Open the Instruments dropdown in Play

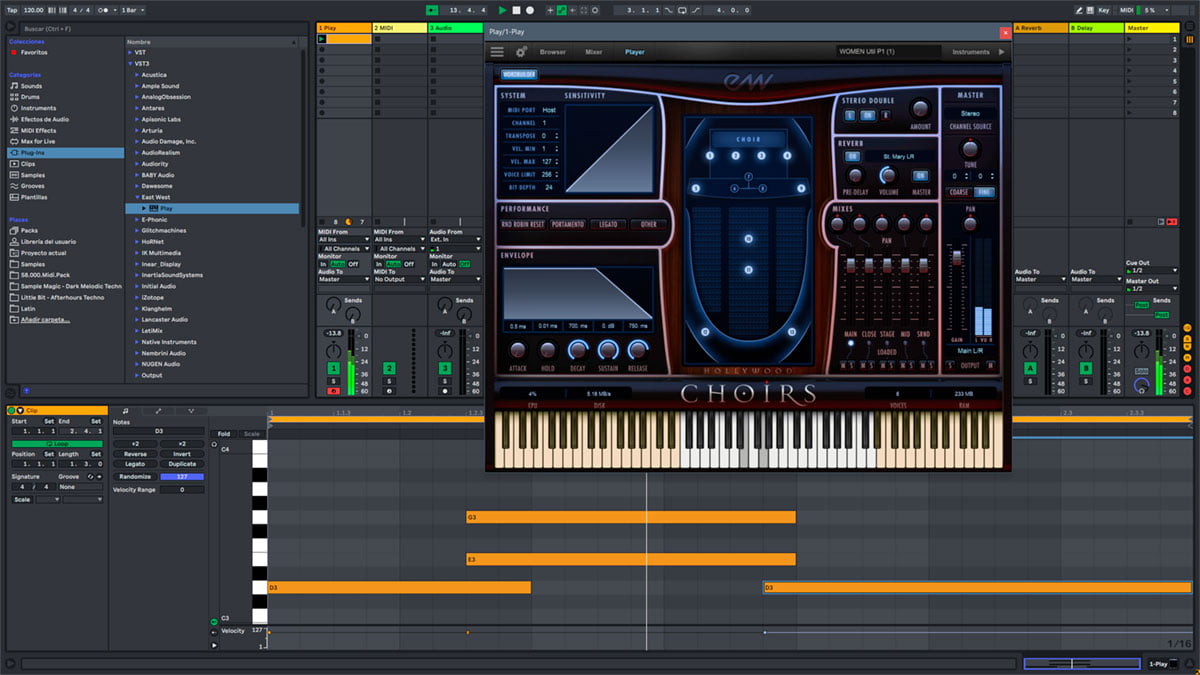976,52
